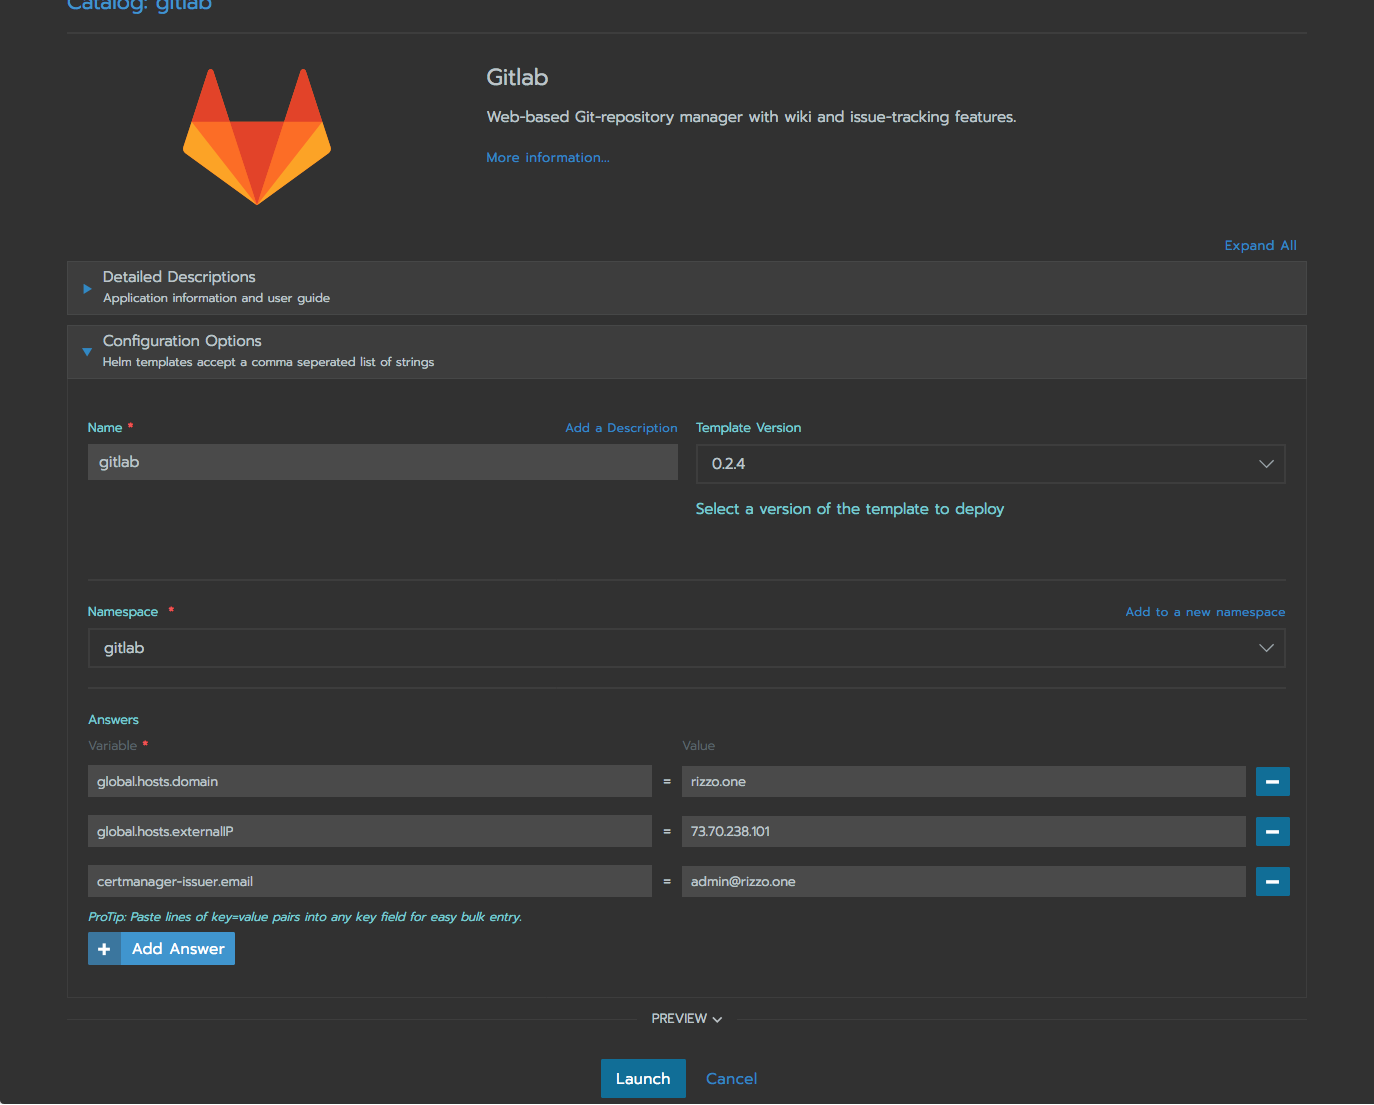This screenshot has width=1374, height=1105.
Task: Click the global.hosts.domain variable field
Action: [370, 781]
